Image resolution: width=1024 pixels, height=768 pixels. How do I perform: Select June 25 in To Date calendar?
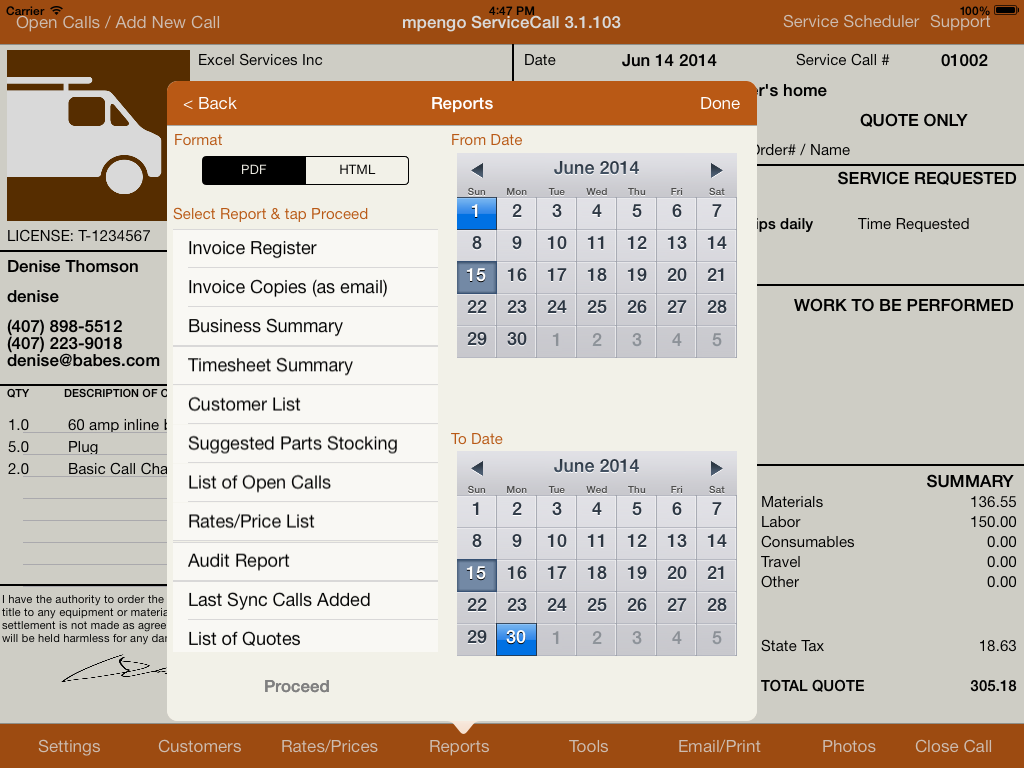(597, 605)
